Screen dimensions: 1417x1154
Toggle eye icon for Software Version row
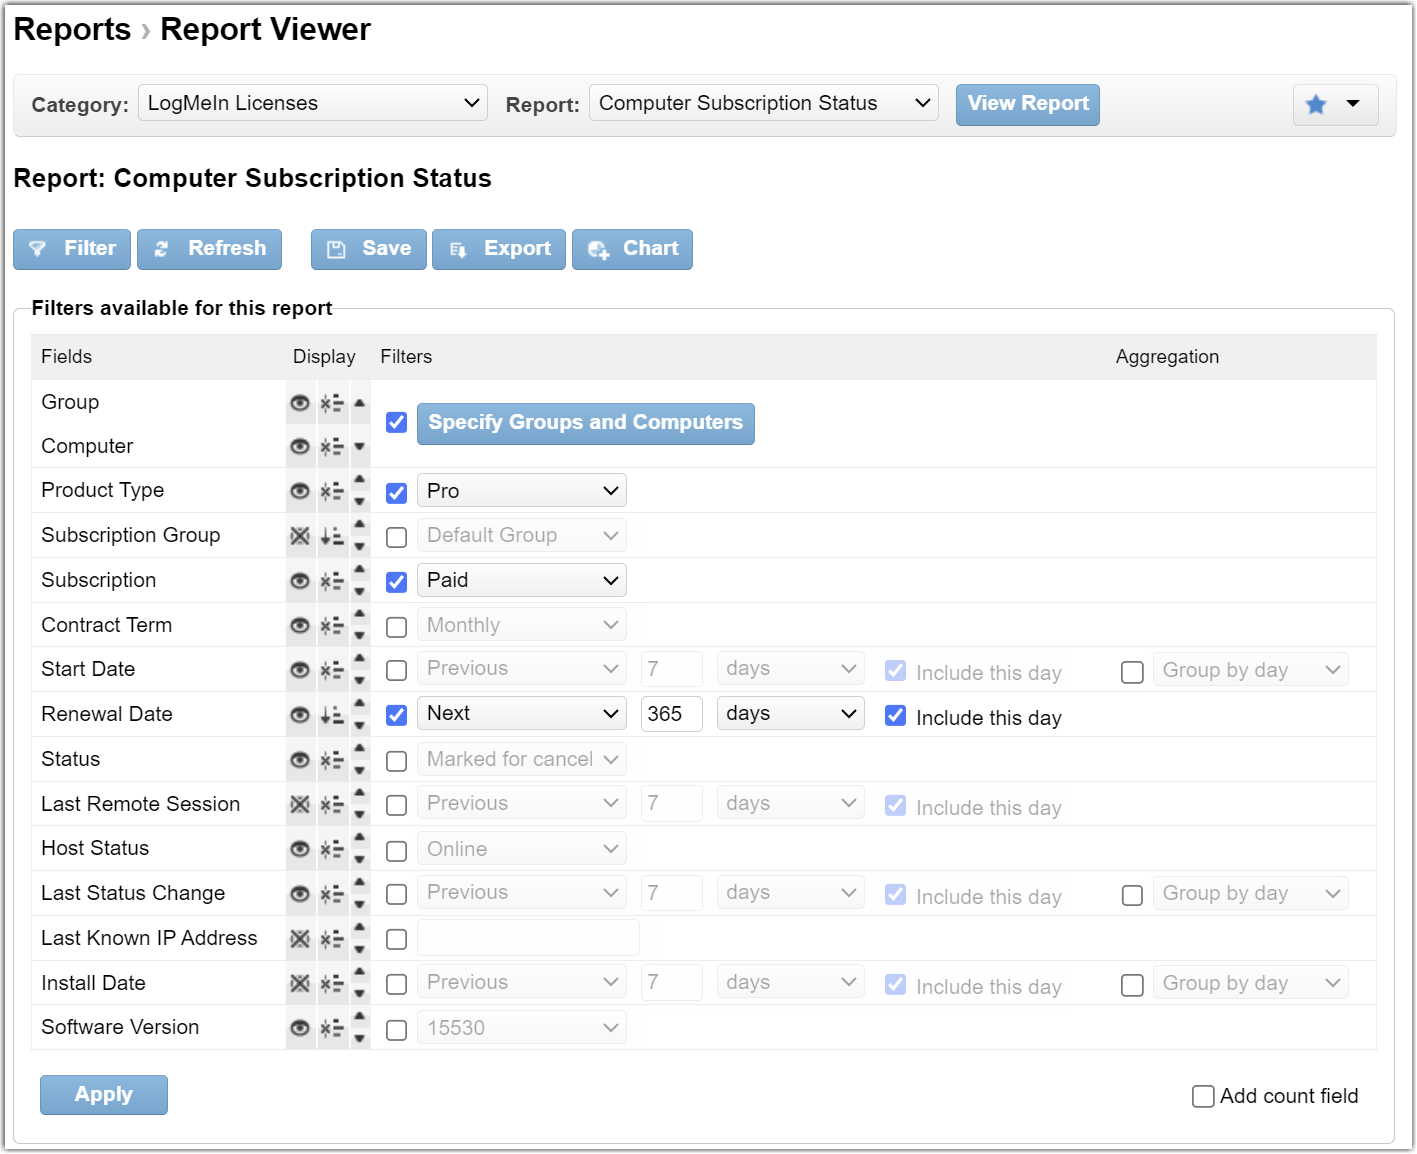click(300, 1028)
